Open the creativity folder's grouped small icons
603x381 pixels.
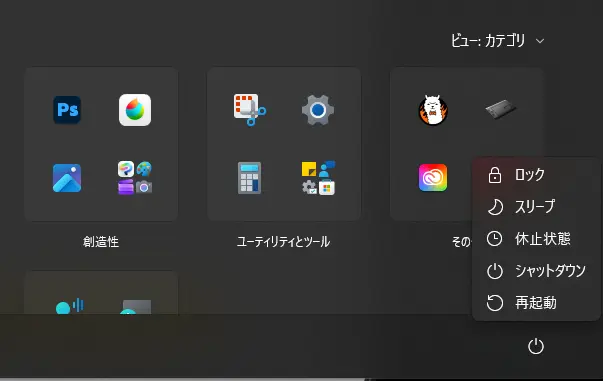(135, 178)
